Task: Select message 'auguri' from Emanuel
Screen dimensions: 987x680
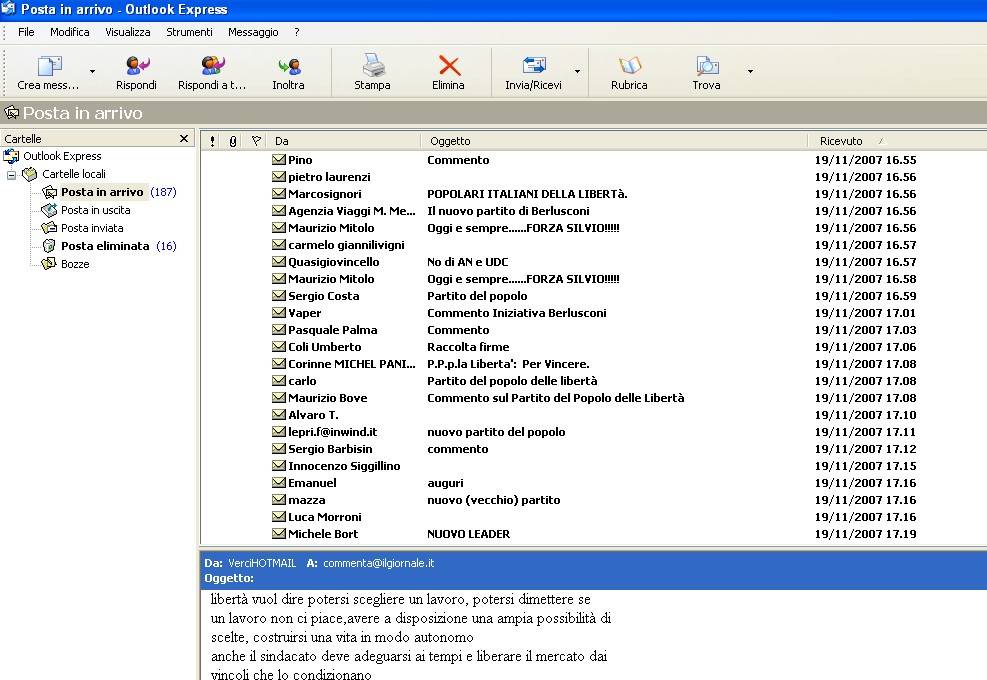Action: (x=594, y=483)
